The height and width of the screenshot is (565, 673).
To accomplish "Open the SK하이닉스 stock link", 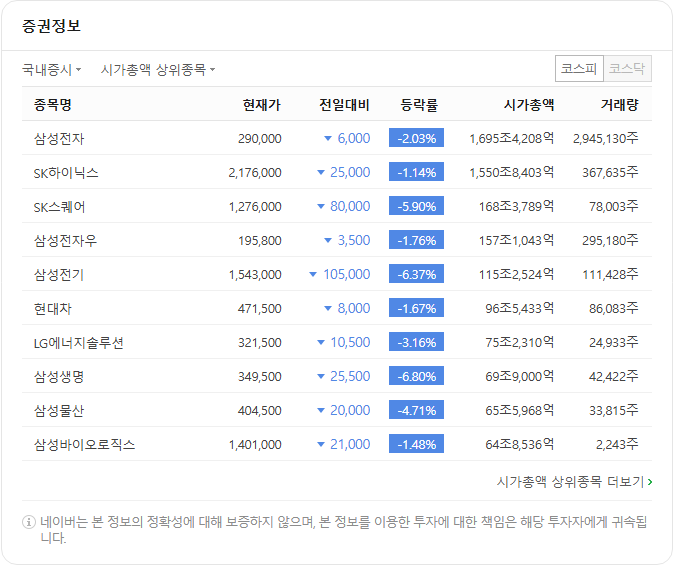I will tap(66, 173).
